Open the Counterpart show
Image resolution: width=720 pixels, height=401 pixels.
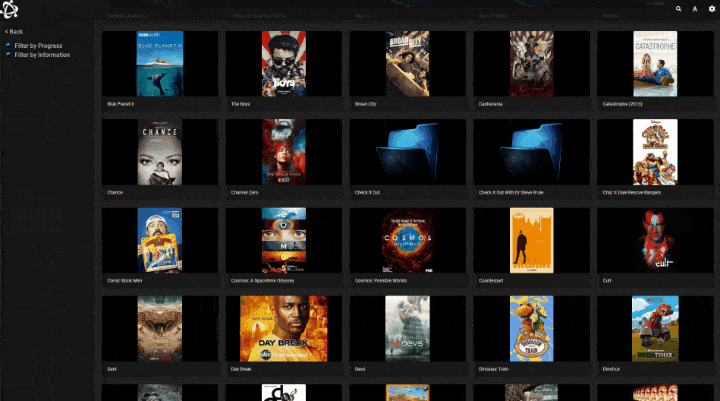click(532, 240)
